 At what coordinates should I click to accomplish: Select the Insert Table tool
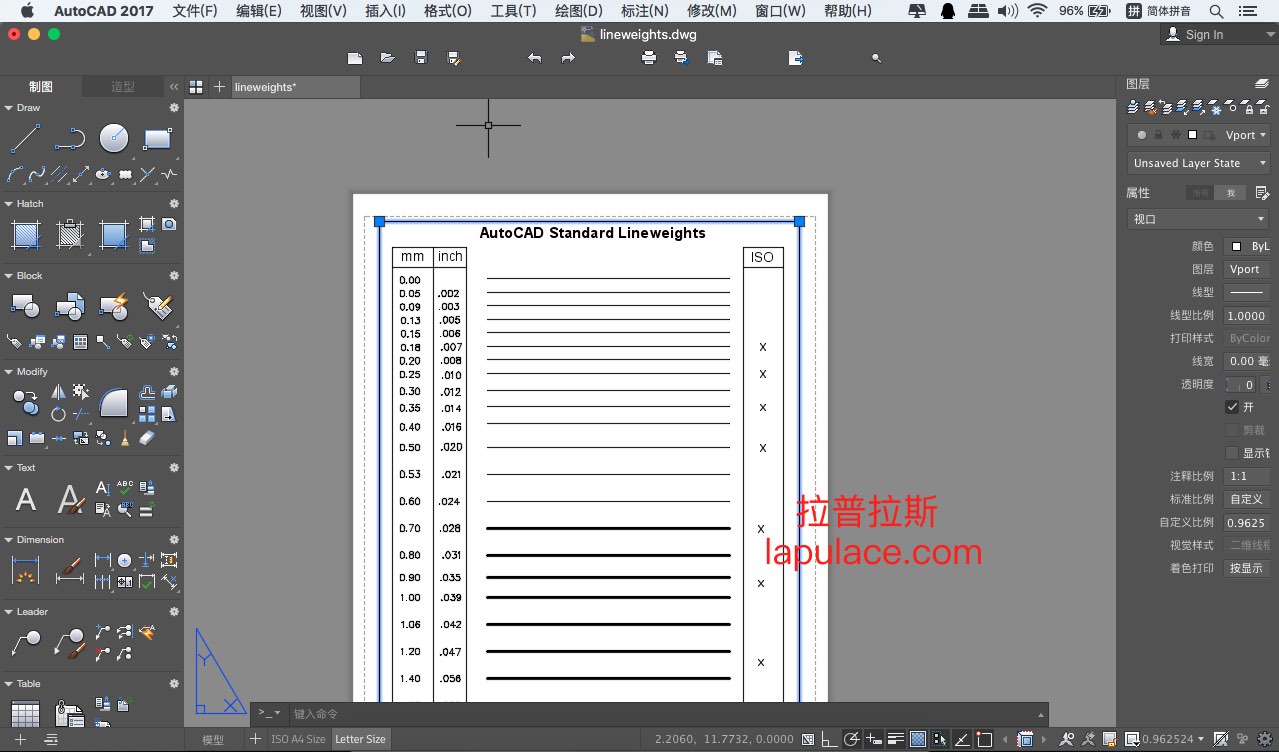click(26, 714)
